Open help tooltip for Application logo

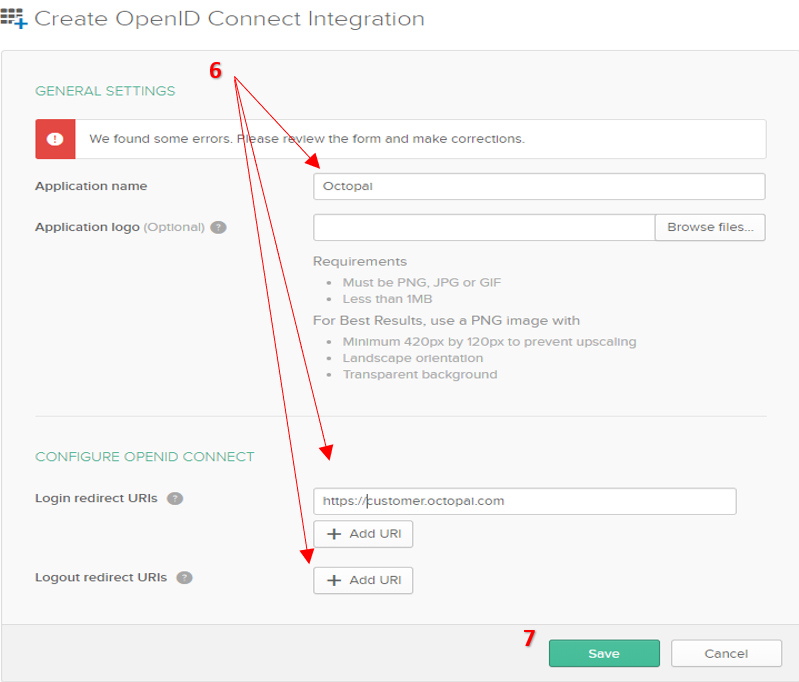219,227
